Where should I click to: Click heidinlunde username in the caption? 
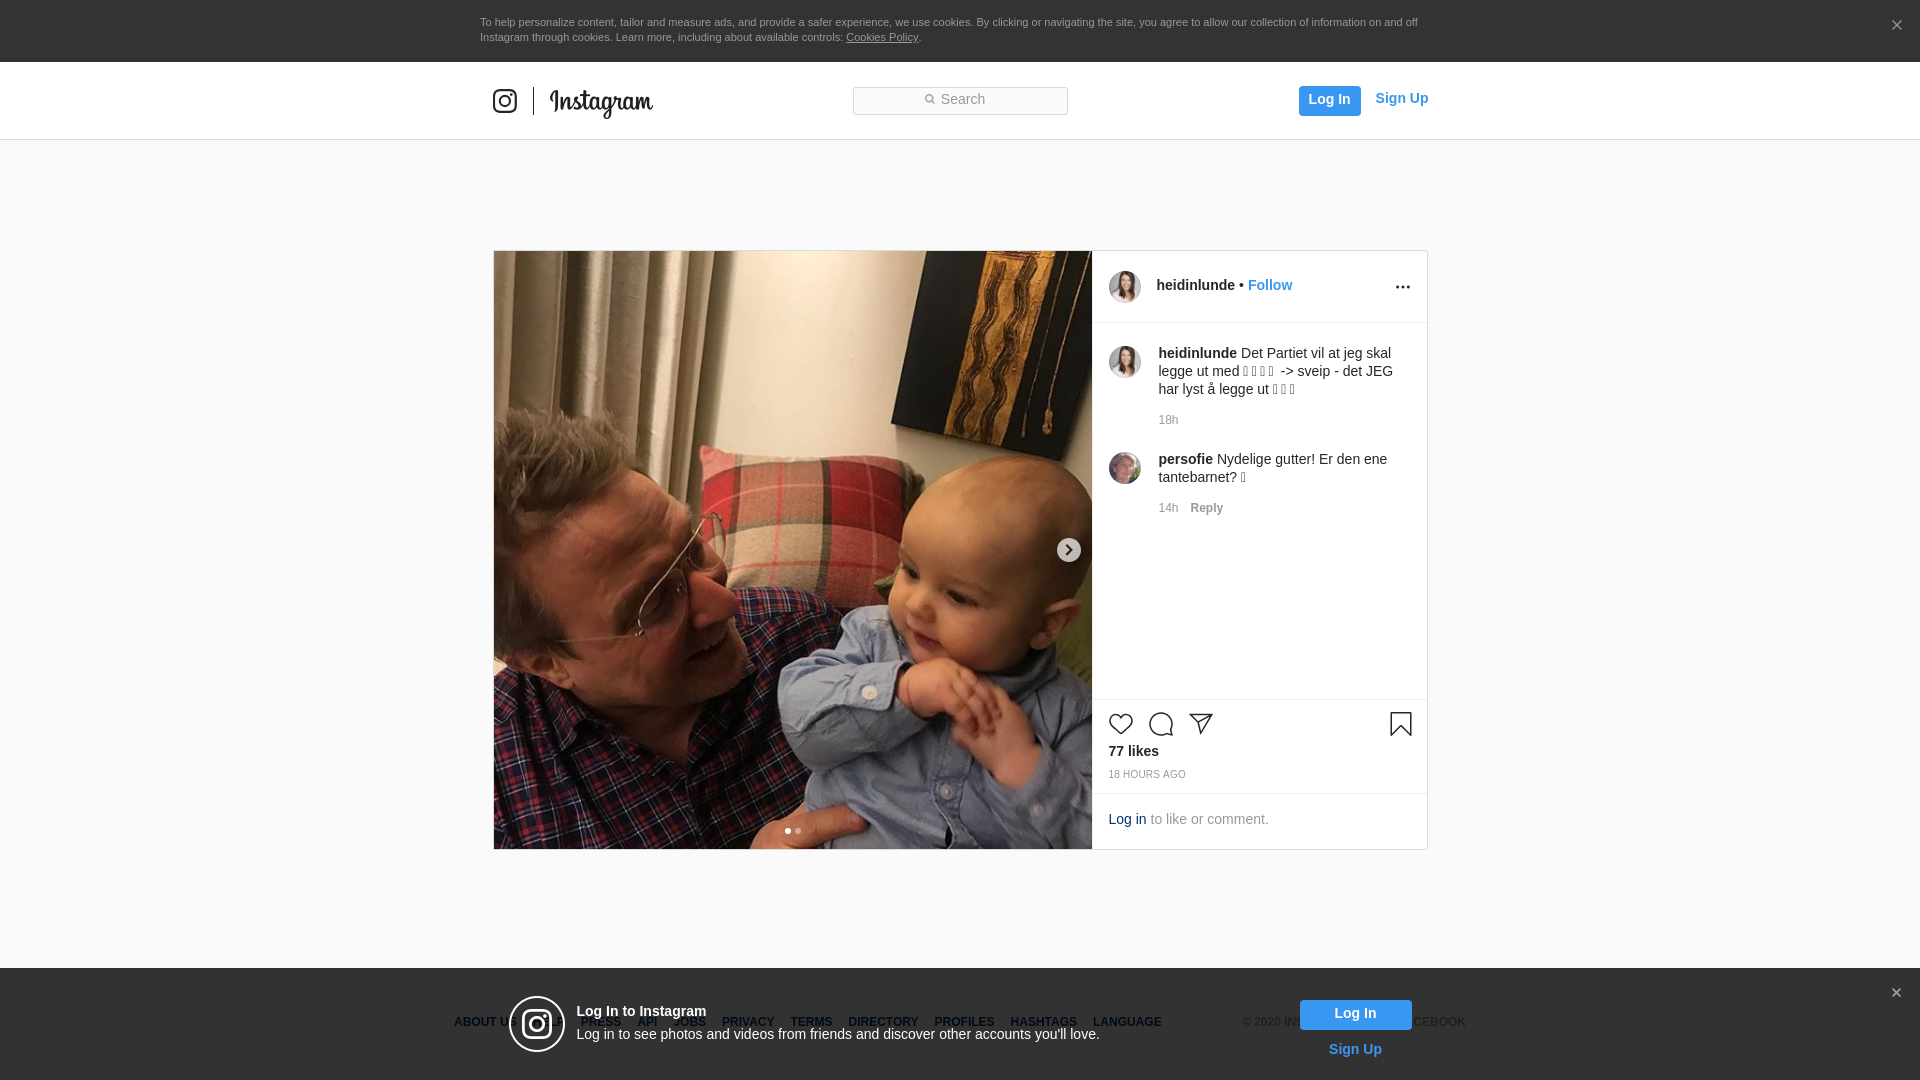point(1198,353)
